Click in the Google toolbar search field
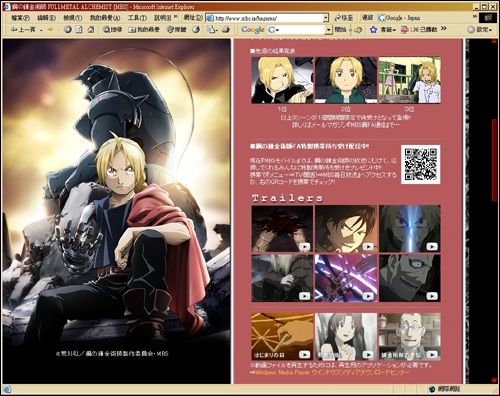 299,30
